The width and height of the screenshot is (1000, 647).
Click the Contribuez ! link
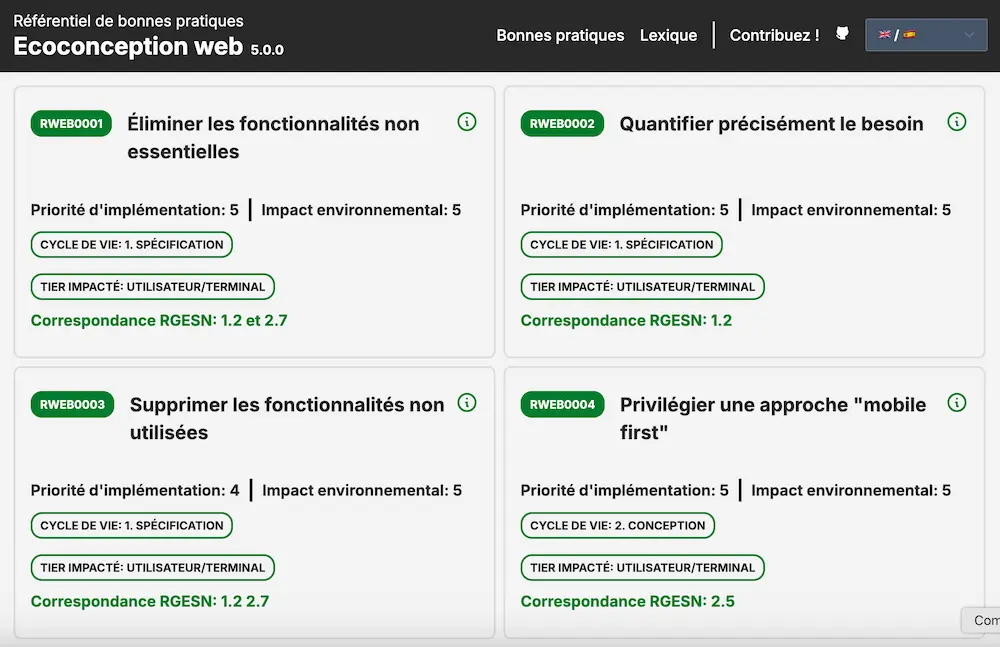(x=774, y=35)
